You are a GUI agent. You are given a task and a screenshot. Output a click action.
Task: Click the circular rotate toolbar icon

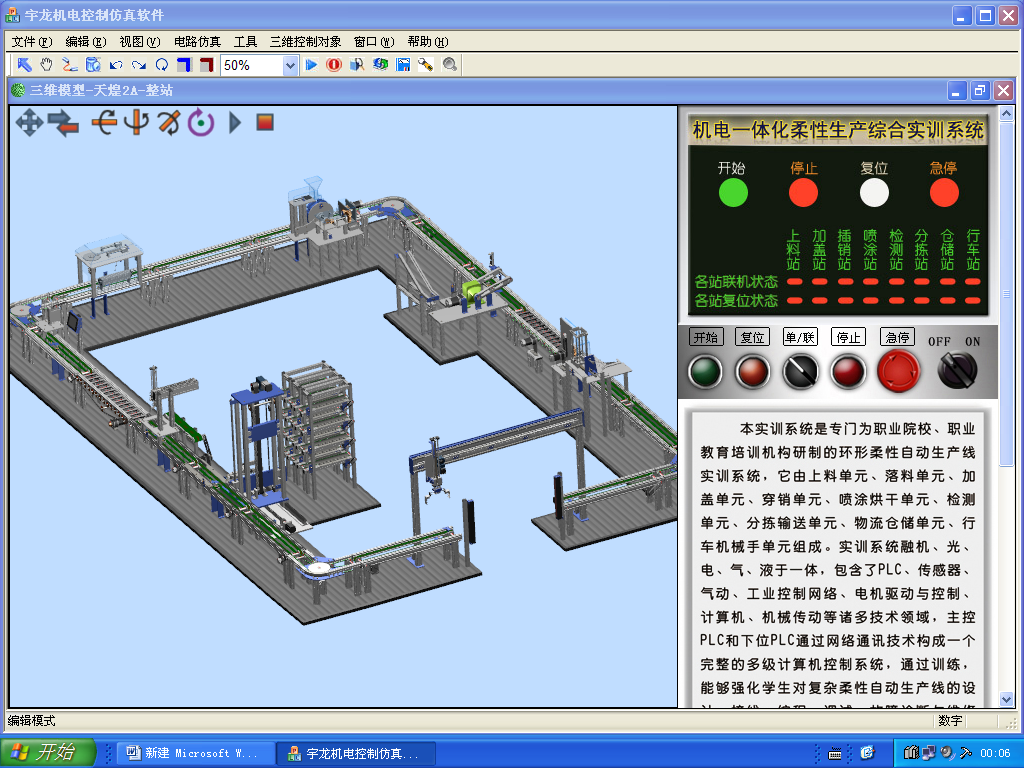click(161, 65)
